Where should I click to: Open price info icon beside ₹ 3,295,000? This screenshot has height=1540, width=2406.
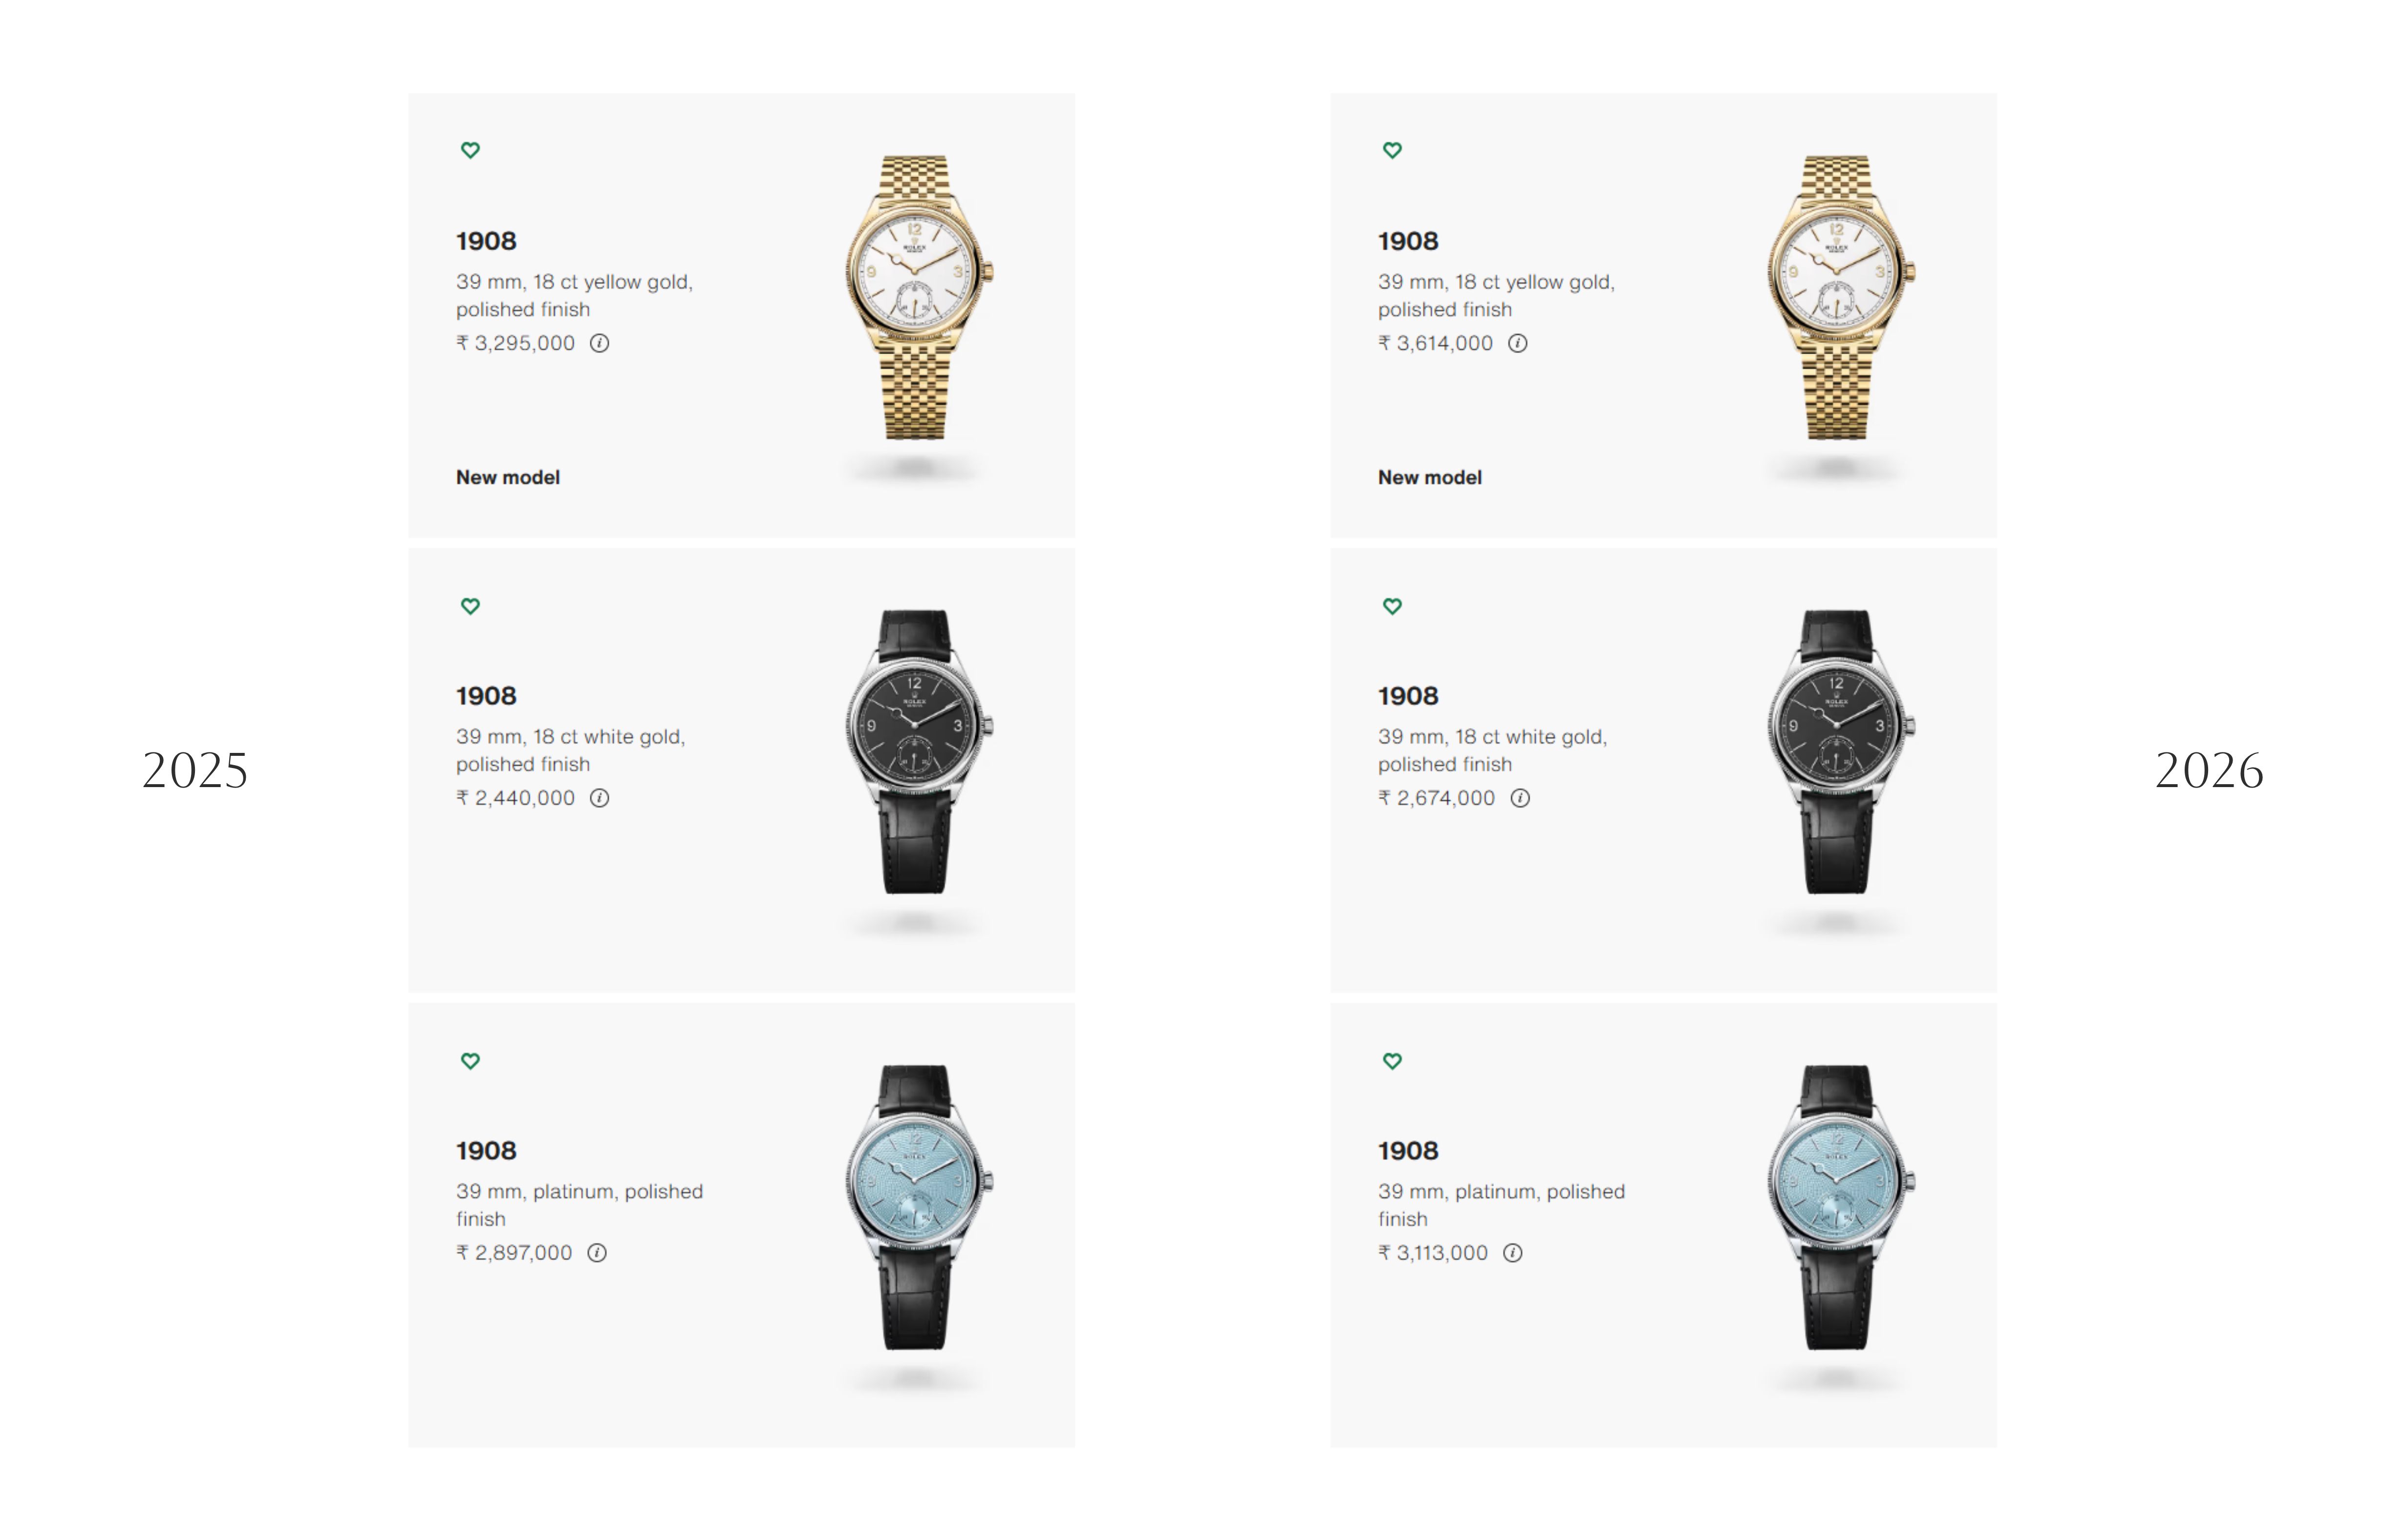pos(599,343)
